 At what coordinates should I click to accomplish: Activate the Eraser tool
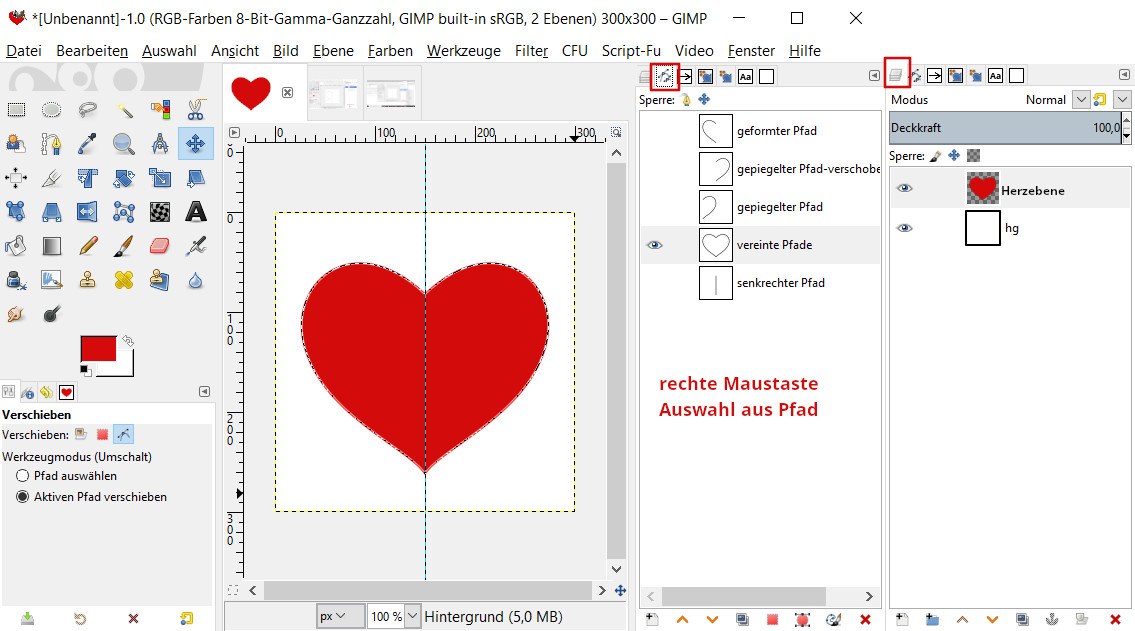coord(160,245)
